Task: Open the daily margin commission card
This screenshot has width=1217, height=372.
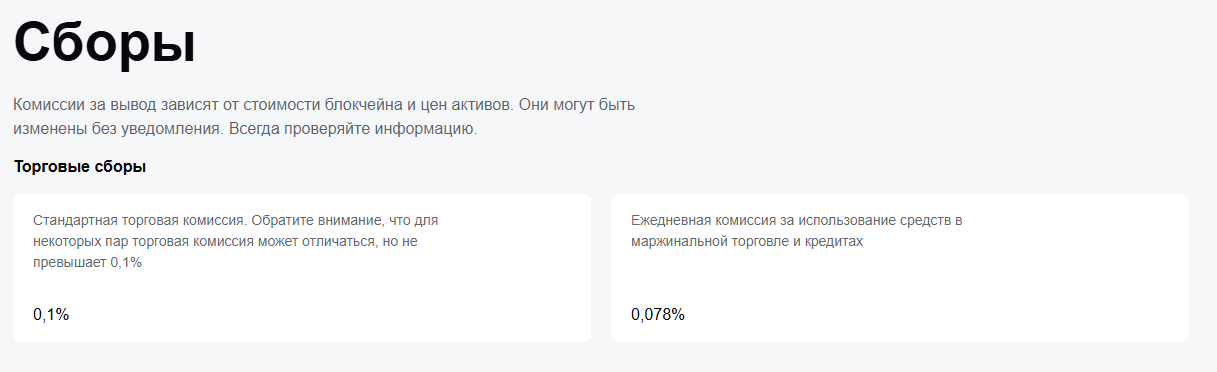Action: tap(900, 268)
